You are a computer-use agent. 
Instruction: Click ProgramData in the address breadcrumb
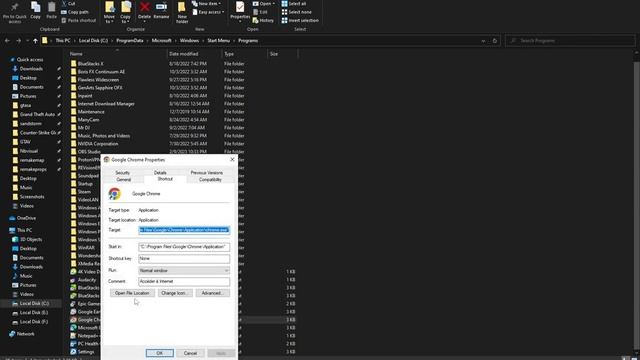click(129, 41)
